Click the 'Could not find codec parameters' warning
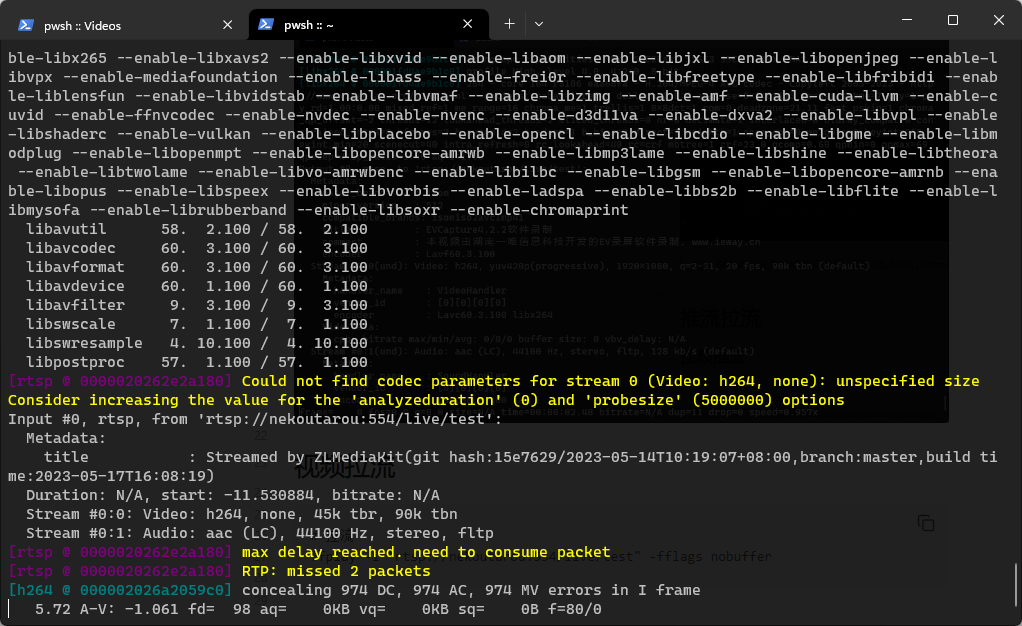This screenshot has height=626, width=1022. [611, 381]
